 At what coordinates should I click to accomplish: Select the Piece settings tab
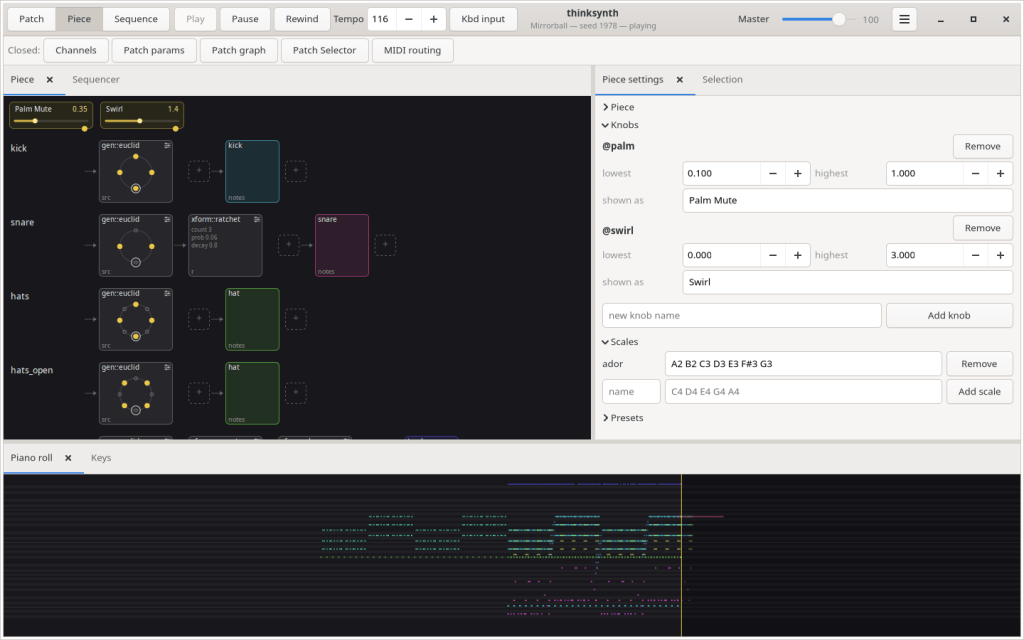[x=632, y=80]
